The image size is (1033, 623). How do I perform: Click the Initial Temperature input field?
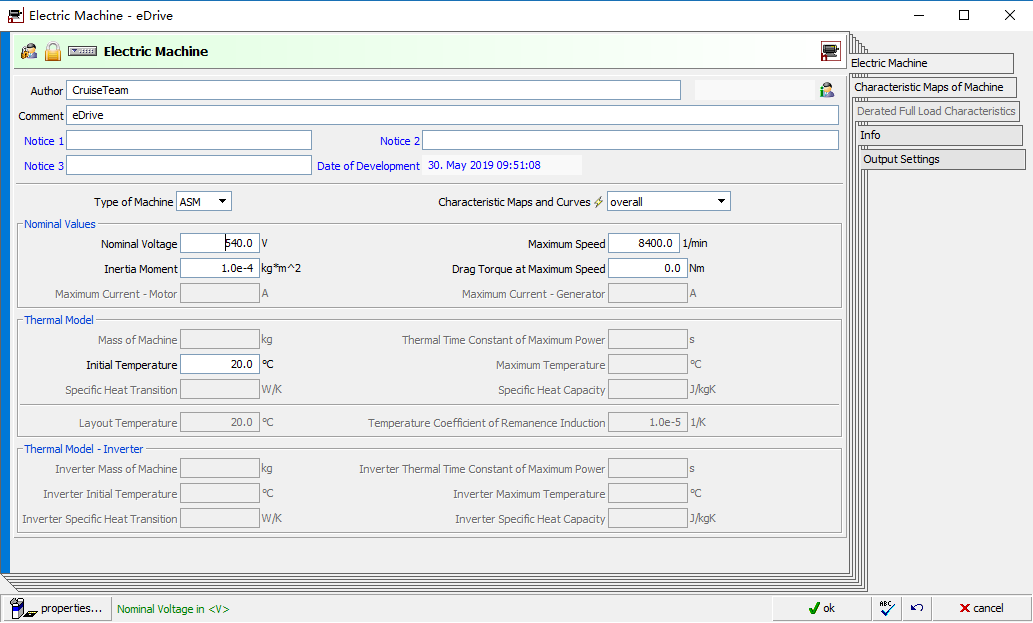point(220,364)
